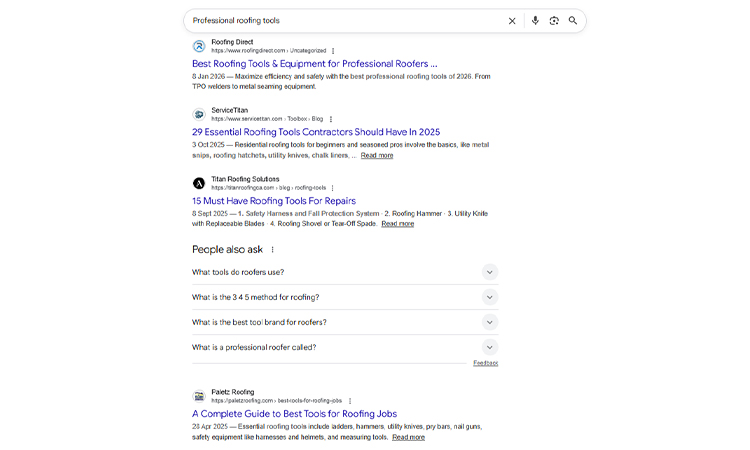
Task: Click the magnifying glass search button
Action: (573, 21)
